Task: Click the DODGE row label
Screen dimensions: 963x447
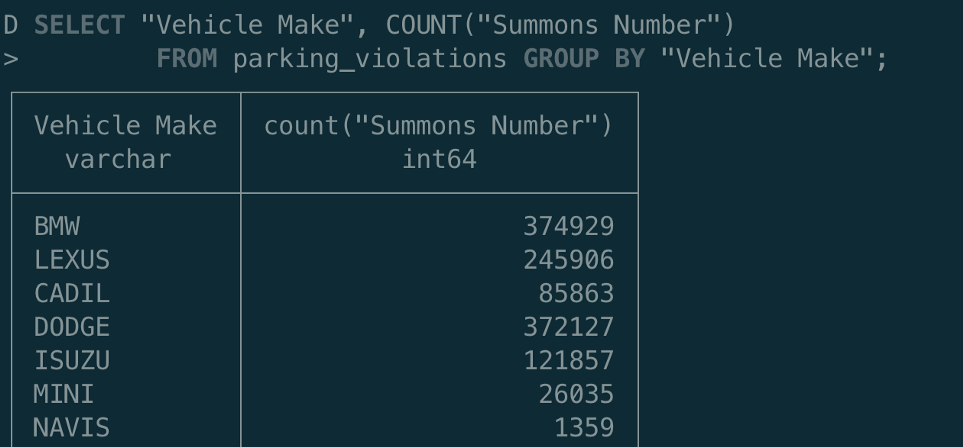Action: click(72, 327)
